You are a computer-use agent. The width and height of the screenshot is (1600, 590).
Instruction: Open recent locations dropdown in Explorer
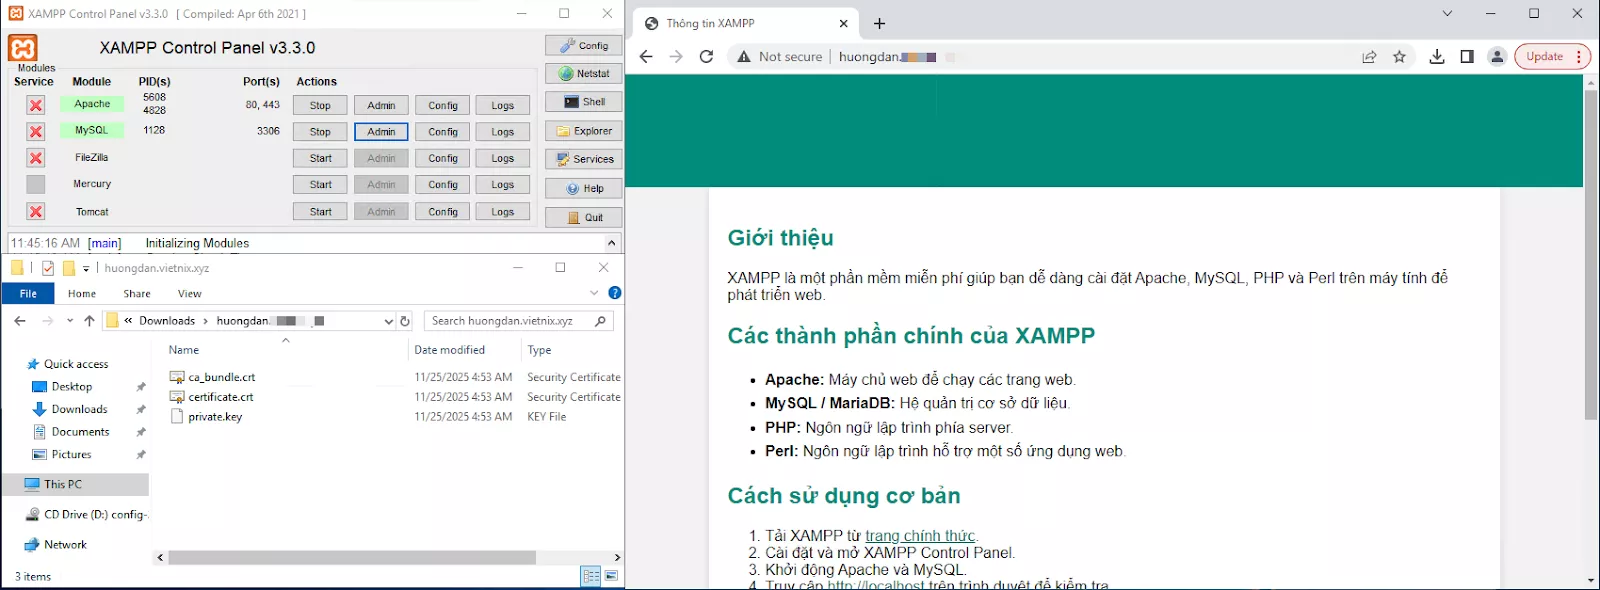[69, 321]
